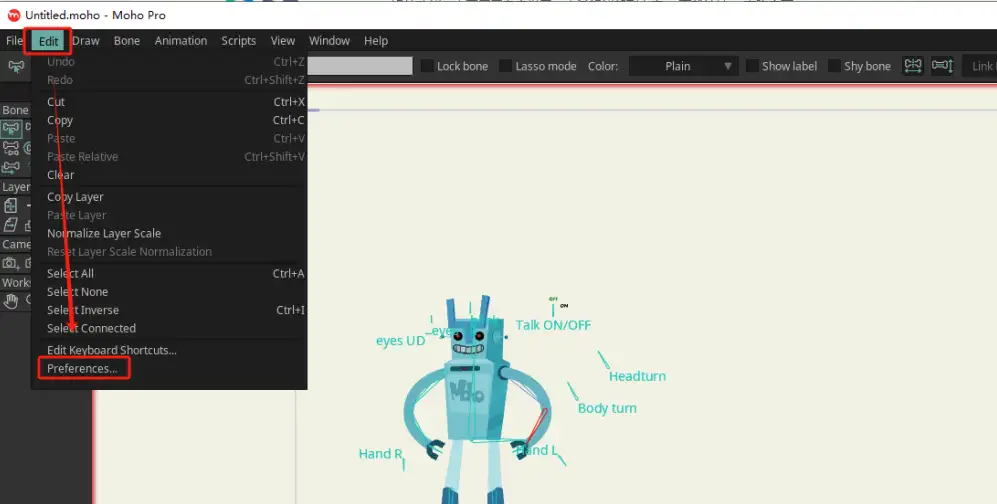Click the bone name input field
This screenshot has width=997, height=504.
click(x=360, y=66)
